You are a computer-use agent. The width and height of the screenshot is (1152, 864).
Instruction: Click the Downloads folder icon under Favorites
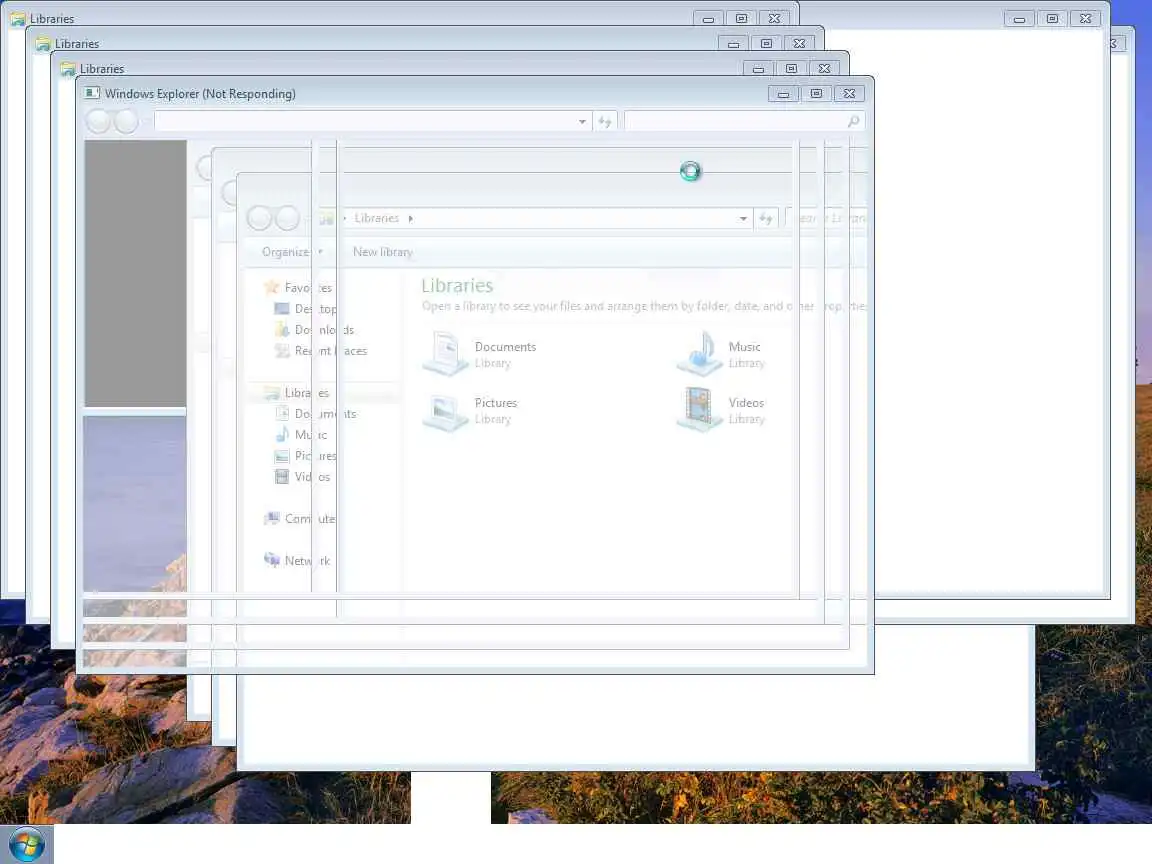pos(282,330)
